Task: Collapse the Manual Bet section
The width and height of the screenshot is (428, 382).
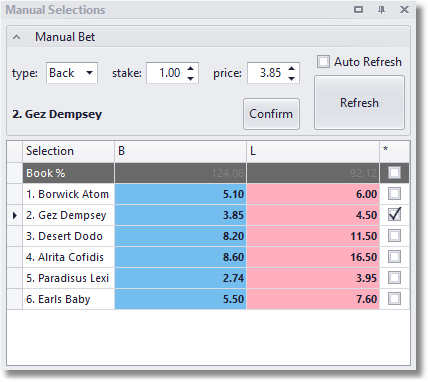Action: click(17, 37)
